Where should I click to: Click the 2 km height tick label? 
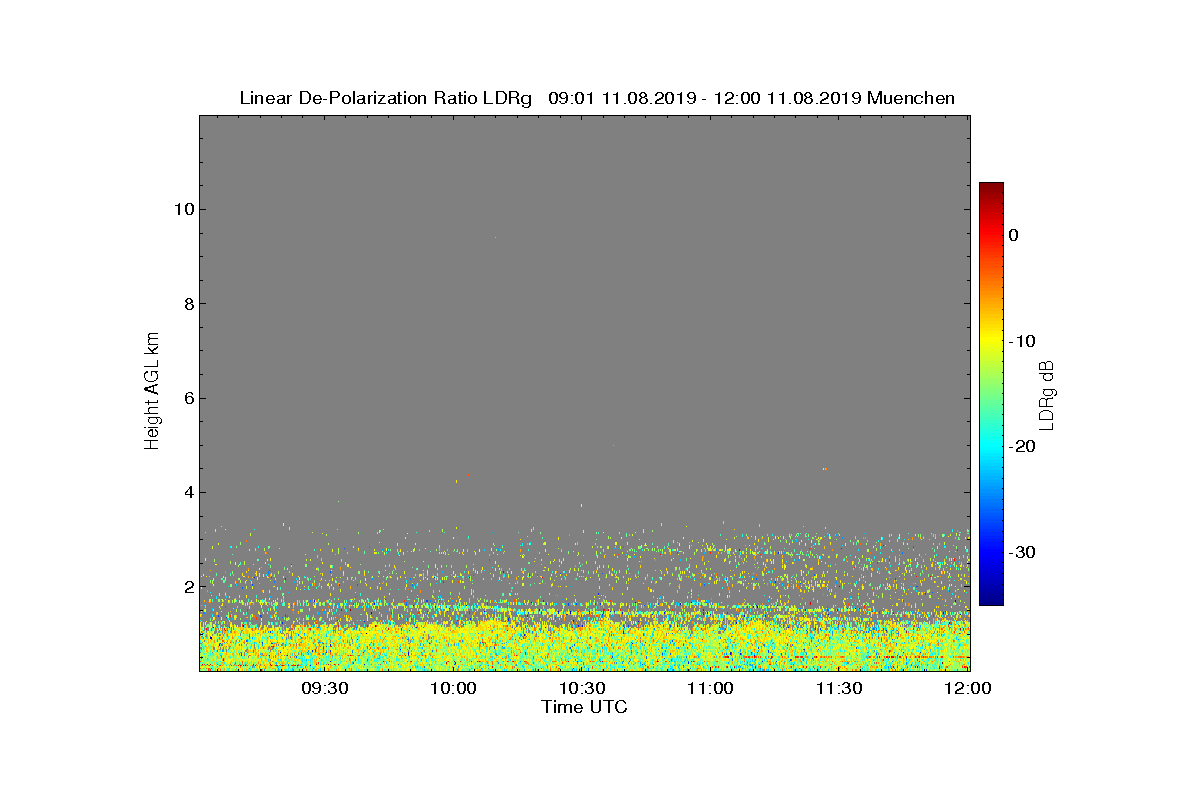coord(188,586)
